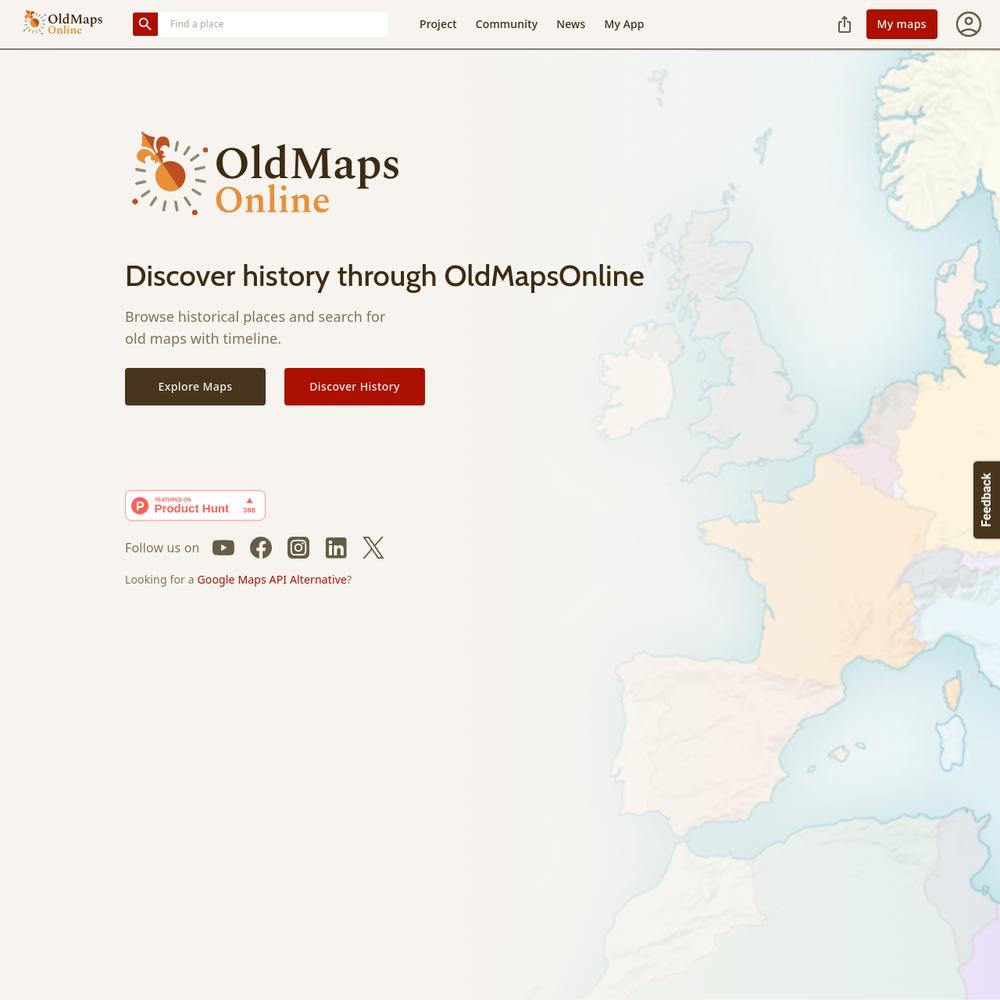This screenshot has height=1000, width=1000.
Task: Open the My App menu item
Action: coord(624,24)
